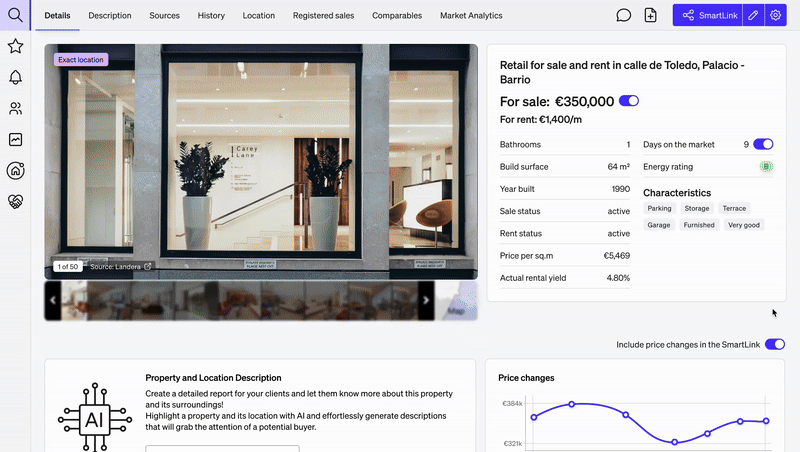Click the Price changes heading
This screenshot has height=452, width=800.
[526, 378]
